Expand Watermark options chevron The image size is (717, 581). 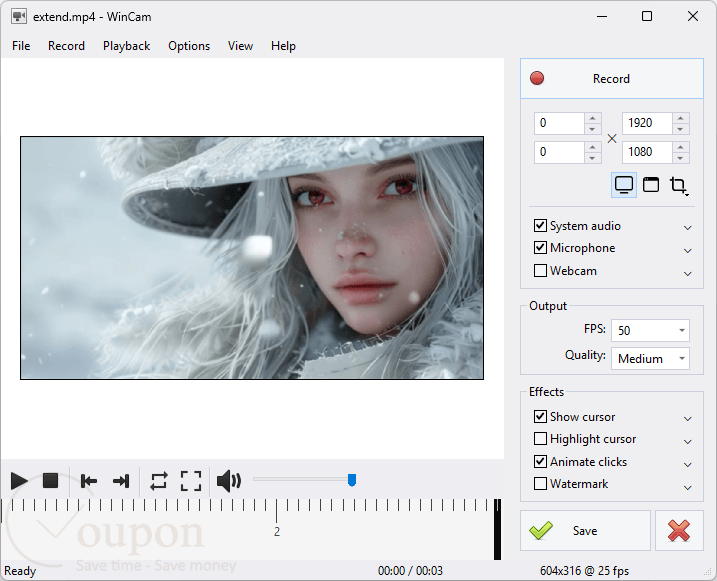(x=687, y=487)
